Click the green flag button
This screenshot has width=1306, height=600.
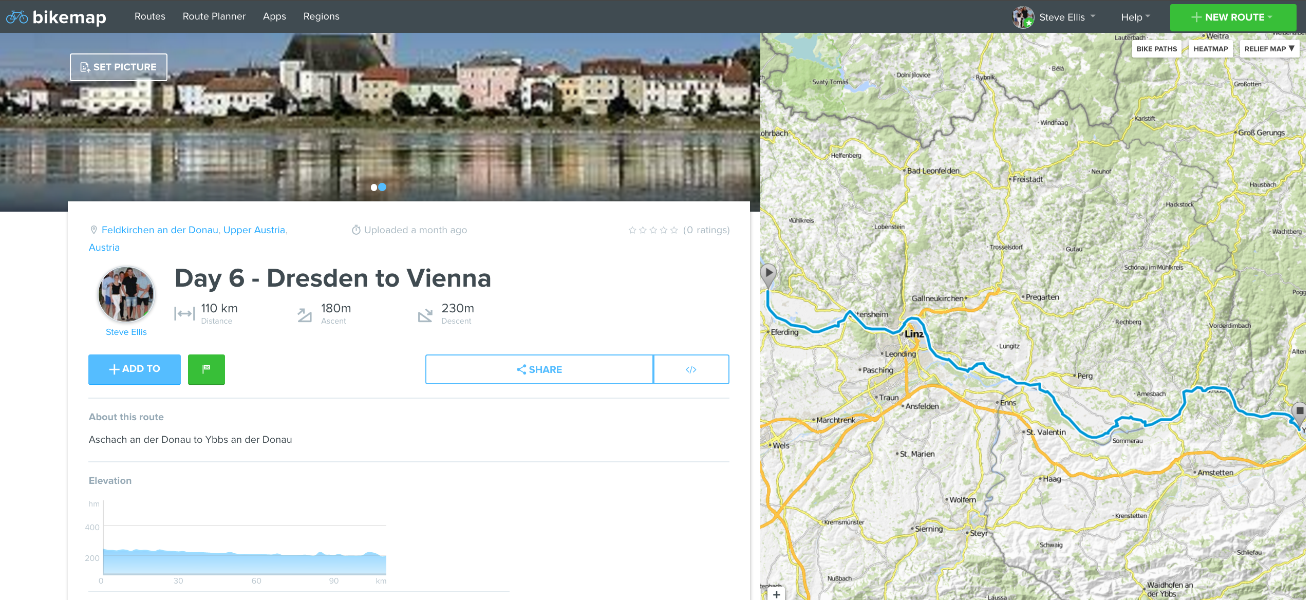tap(206, 369)
